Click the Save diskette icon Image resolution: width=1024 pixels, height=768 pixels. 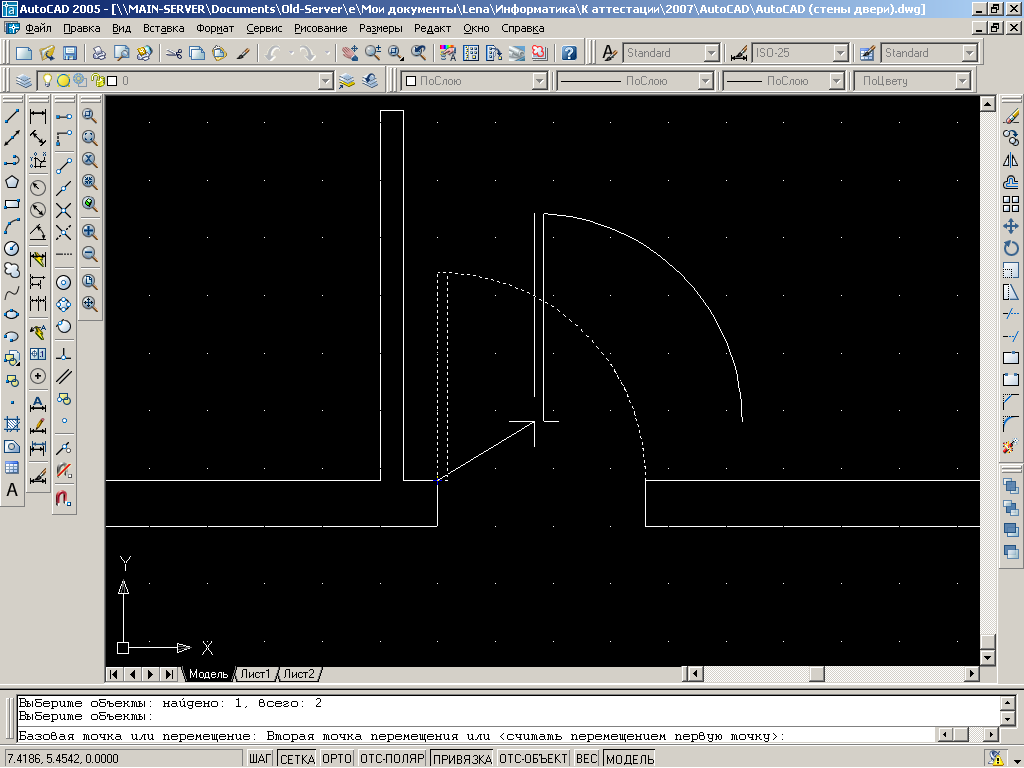pos(70,53)
